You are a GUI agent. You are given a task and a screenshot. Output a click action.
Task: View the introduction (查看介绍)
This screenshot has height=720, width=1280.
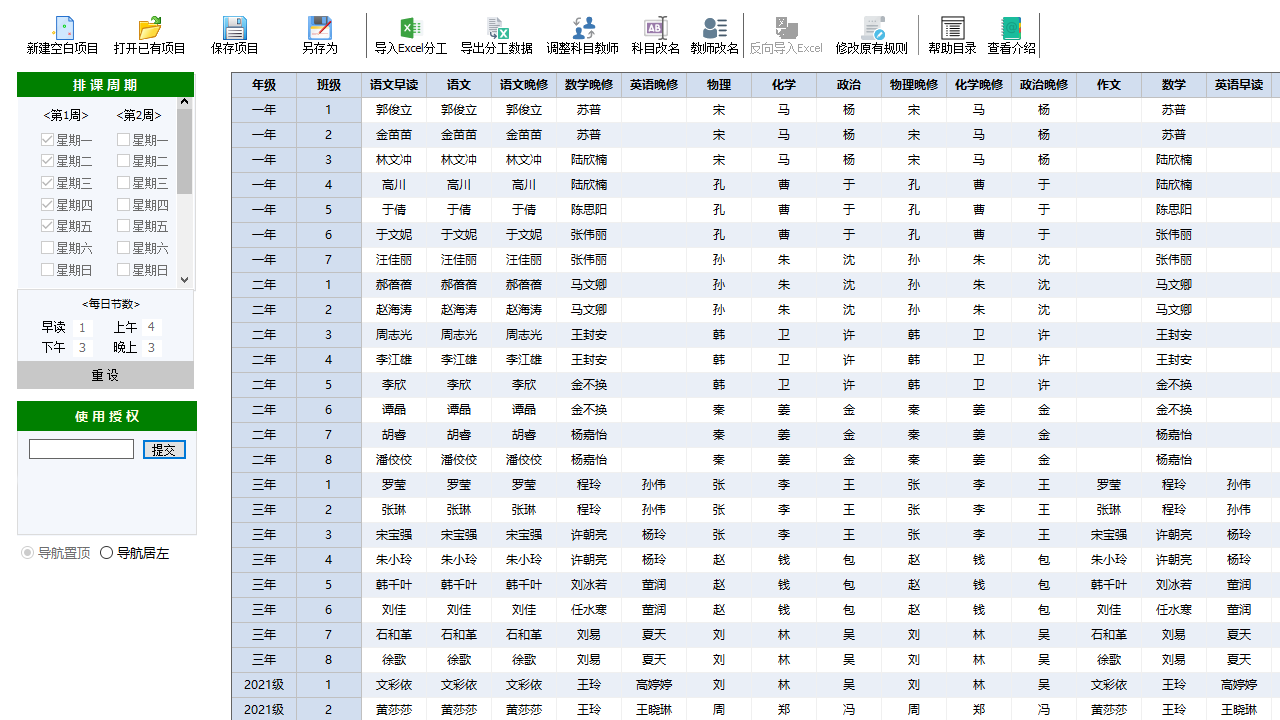[x=1011, y=34]
